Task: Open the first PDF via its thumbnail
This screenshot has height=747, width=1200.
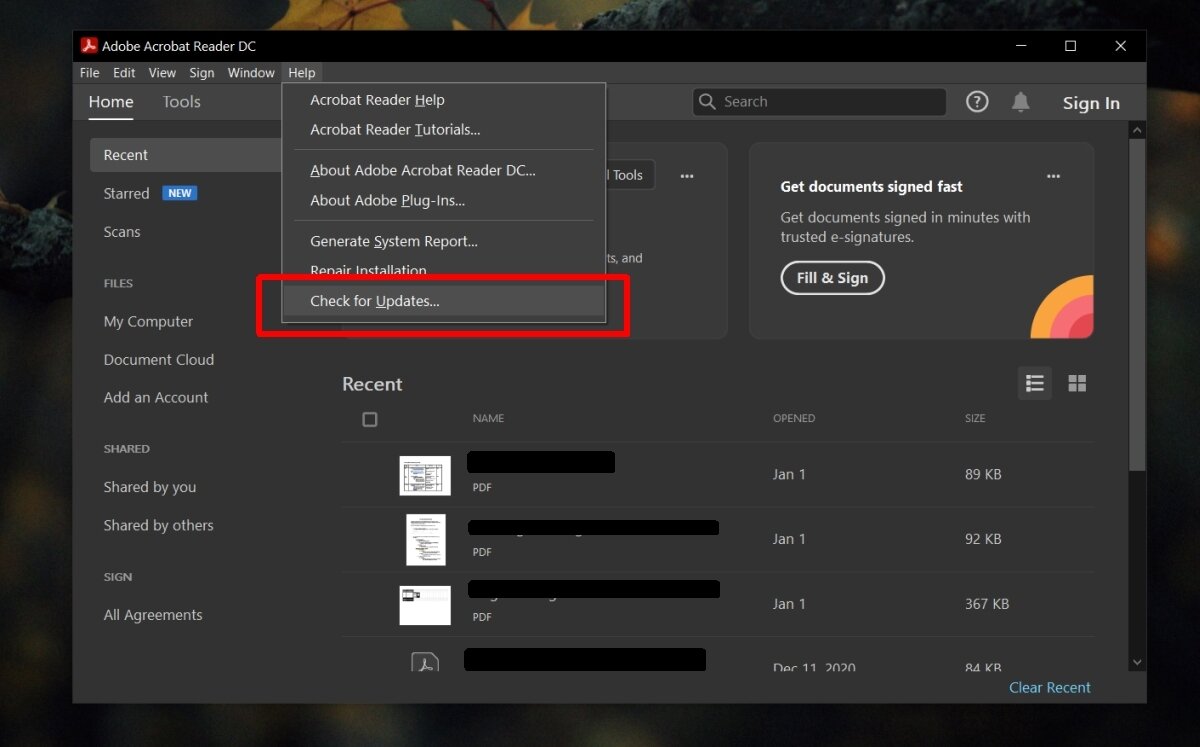Action: (x=424, y=474)
